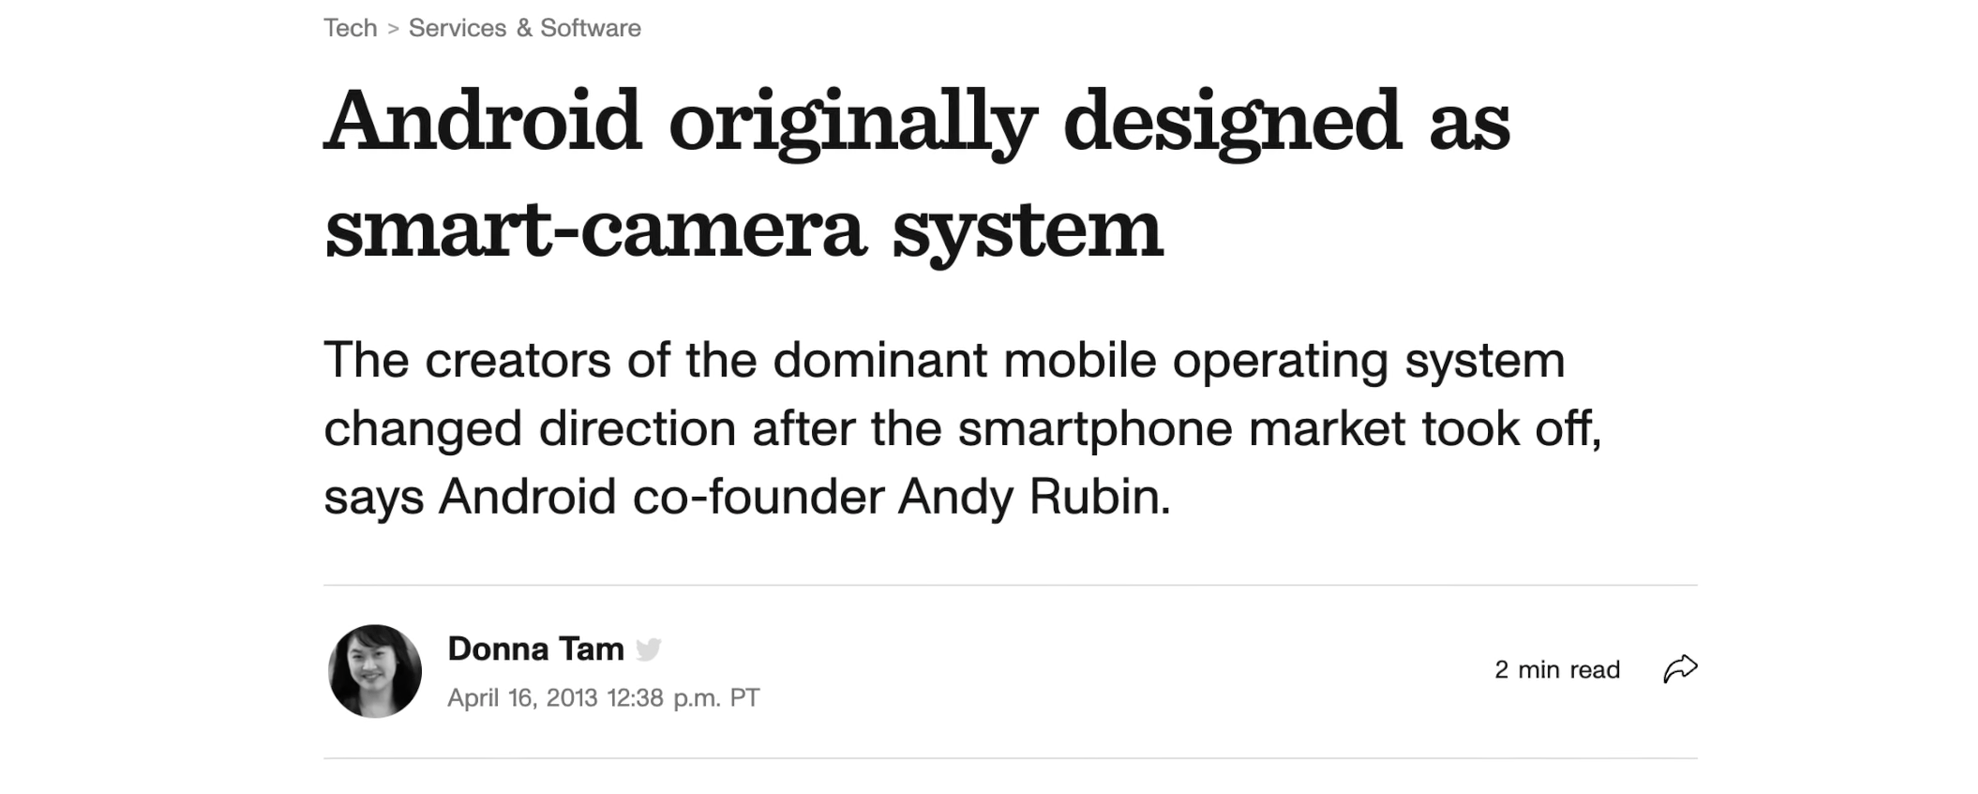This screenshot has height=794, width=1978.
Task: Click the "2 min read" label
Action: (1557, 670)
